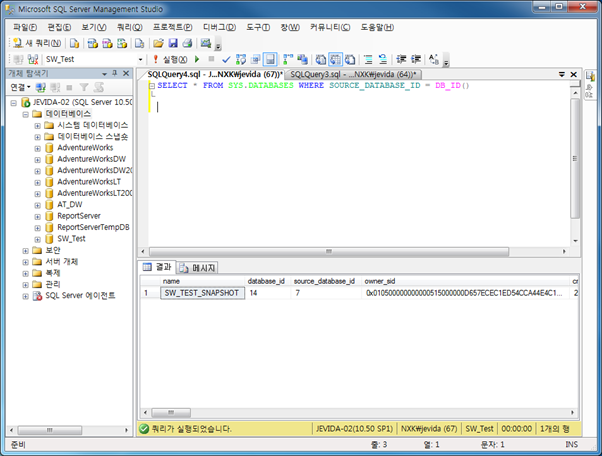Expand the AdventureWorks database node
This screenshot has width=602, height=456.
click(x=37, y=148)
